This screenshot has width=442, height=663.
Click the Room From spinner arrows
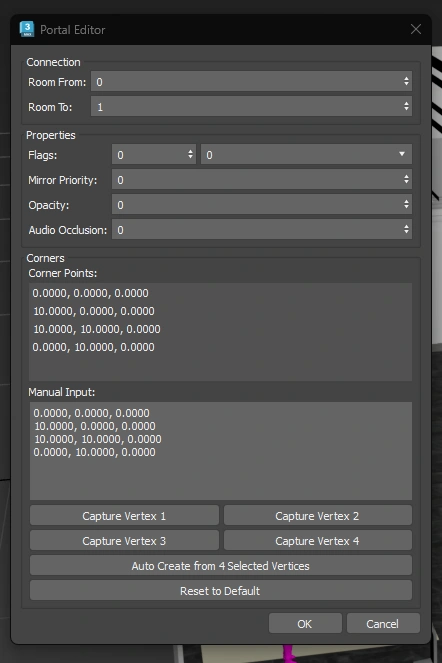(x=406, y=82)
